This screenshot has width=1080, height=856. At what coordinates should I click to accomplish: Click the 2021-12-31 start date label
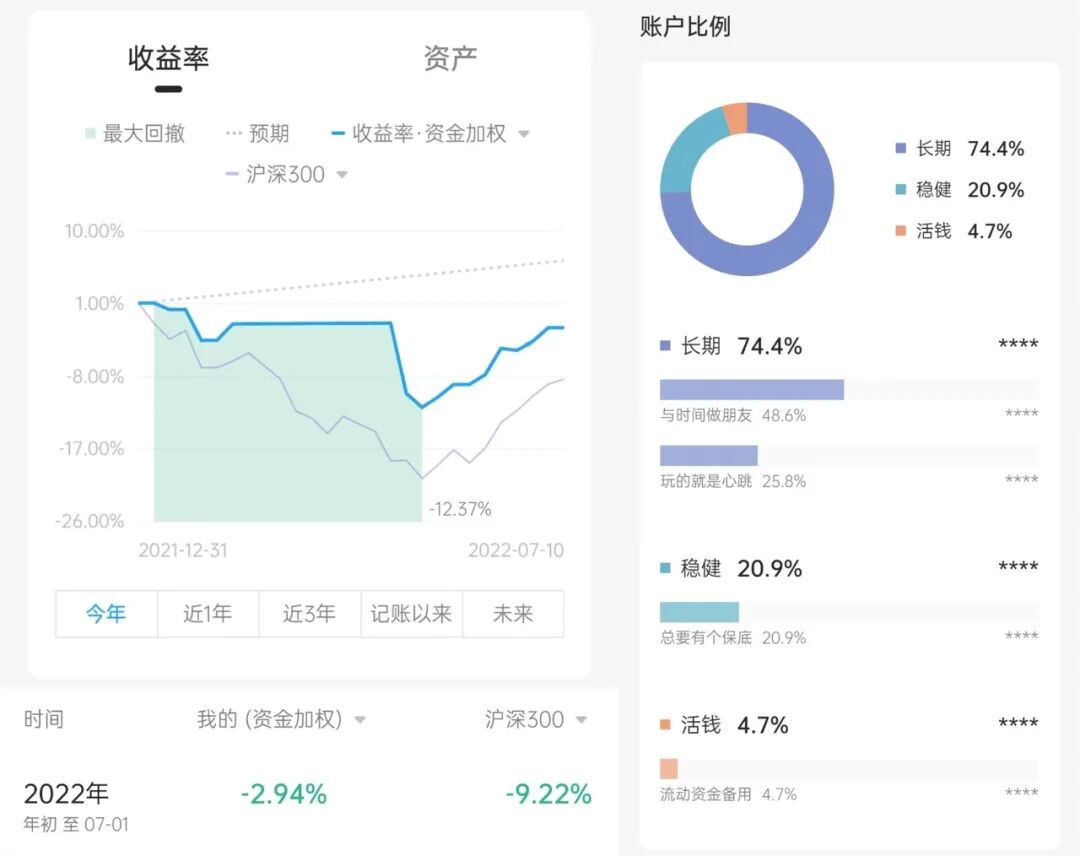click(x=183, y=550)
